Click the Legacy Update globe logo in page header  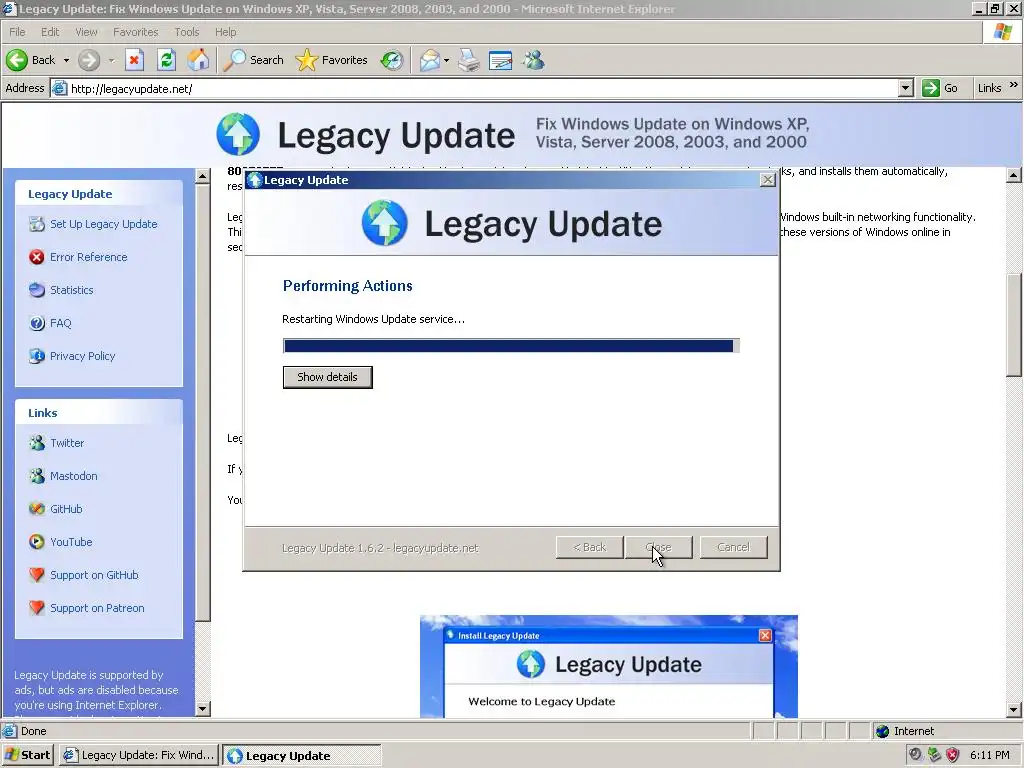tap(238, 134)
